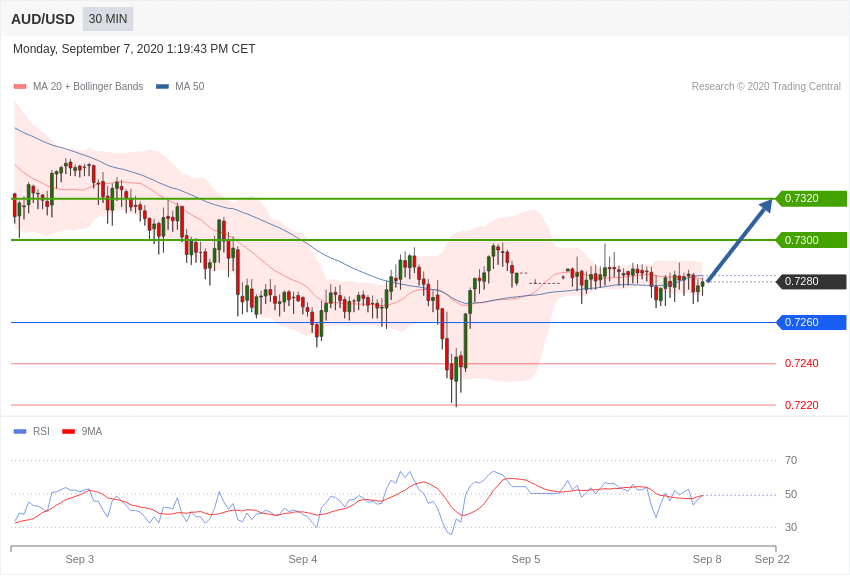Click the 'RSI' legend label
Screen dimensions: 850x576
(41, 431)
